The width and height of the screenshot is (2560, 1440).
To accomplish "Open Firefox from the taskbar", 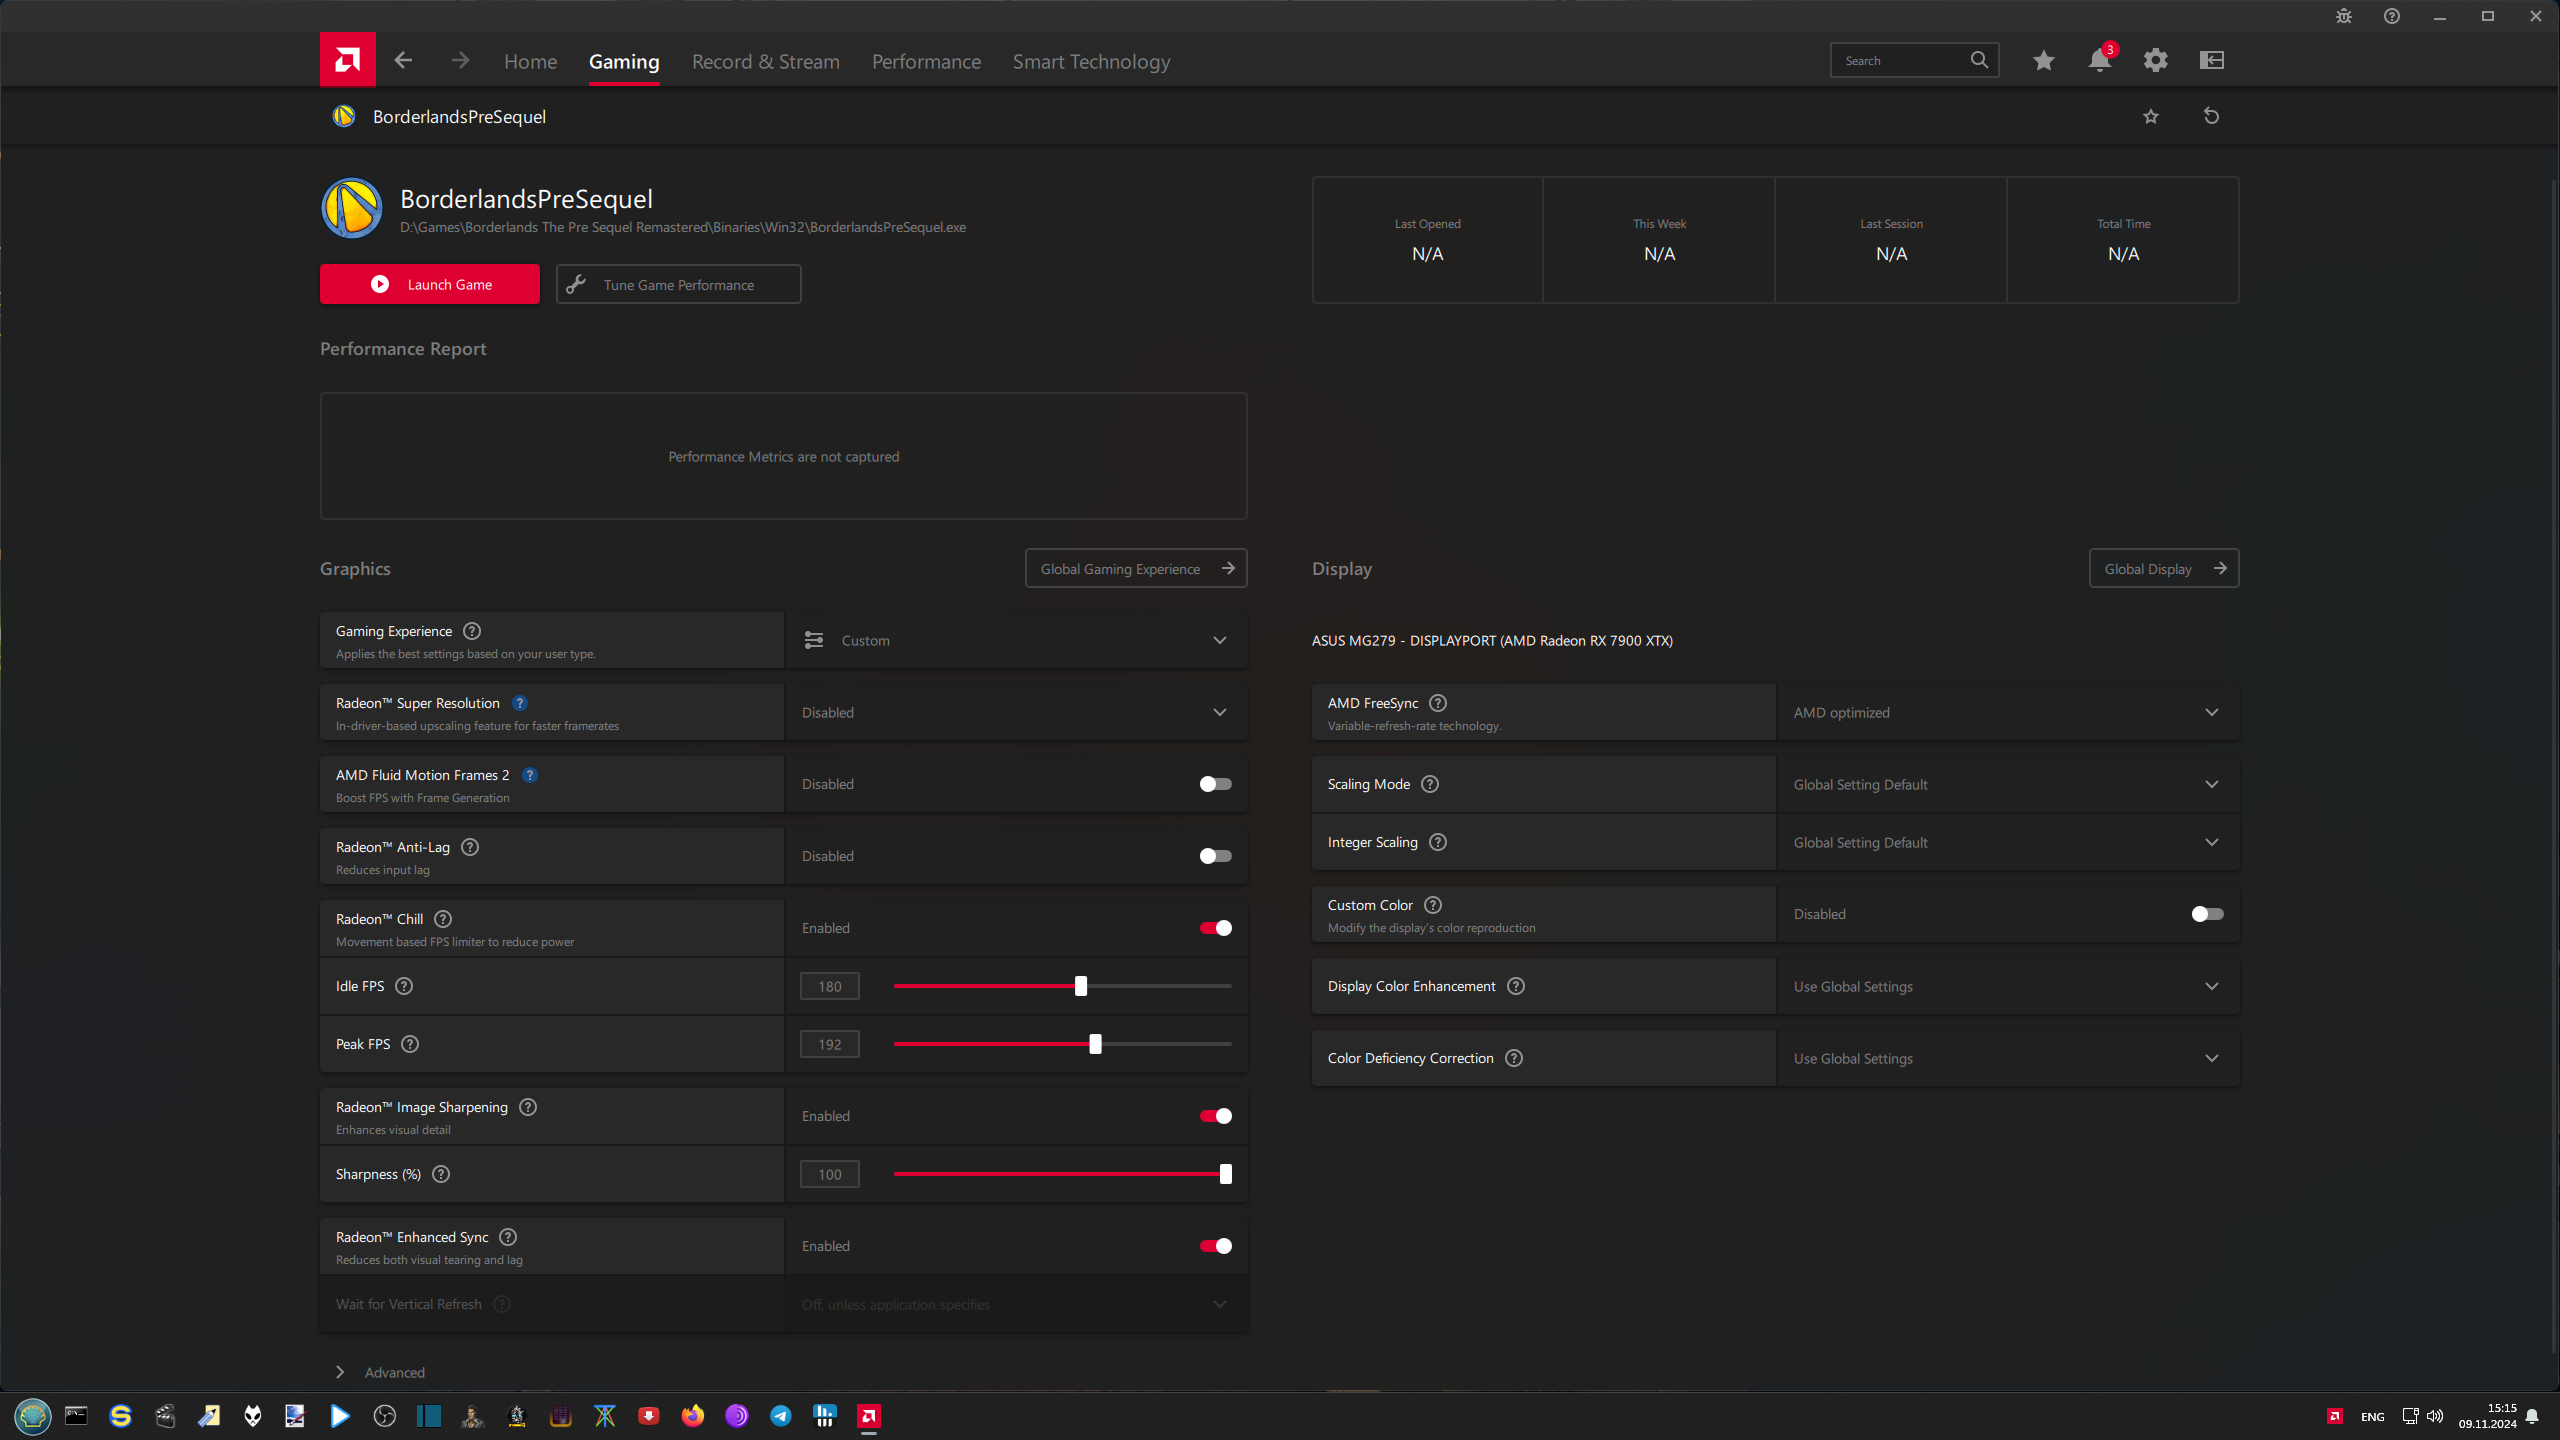I will [x=692, y=1416].
